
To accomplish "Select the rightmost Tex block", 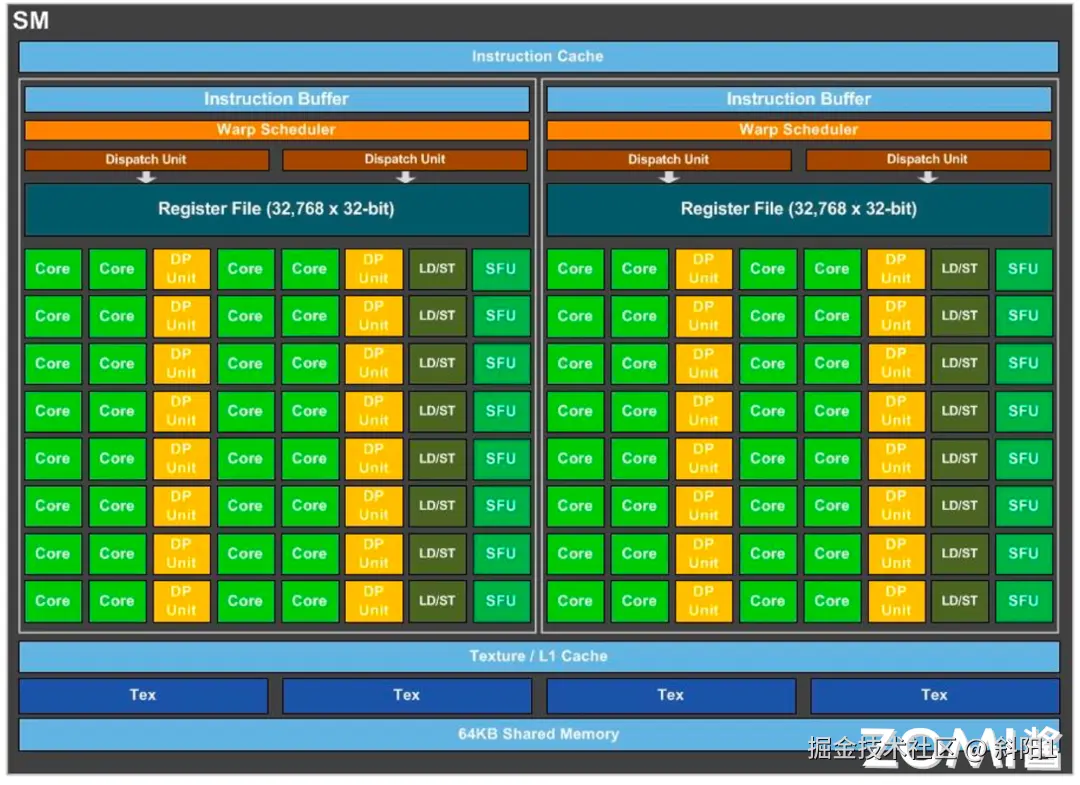I will [935, 695].
